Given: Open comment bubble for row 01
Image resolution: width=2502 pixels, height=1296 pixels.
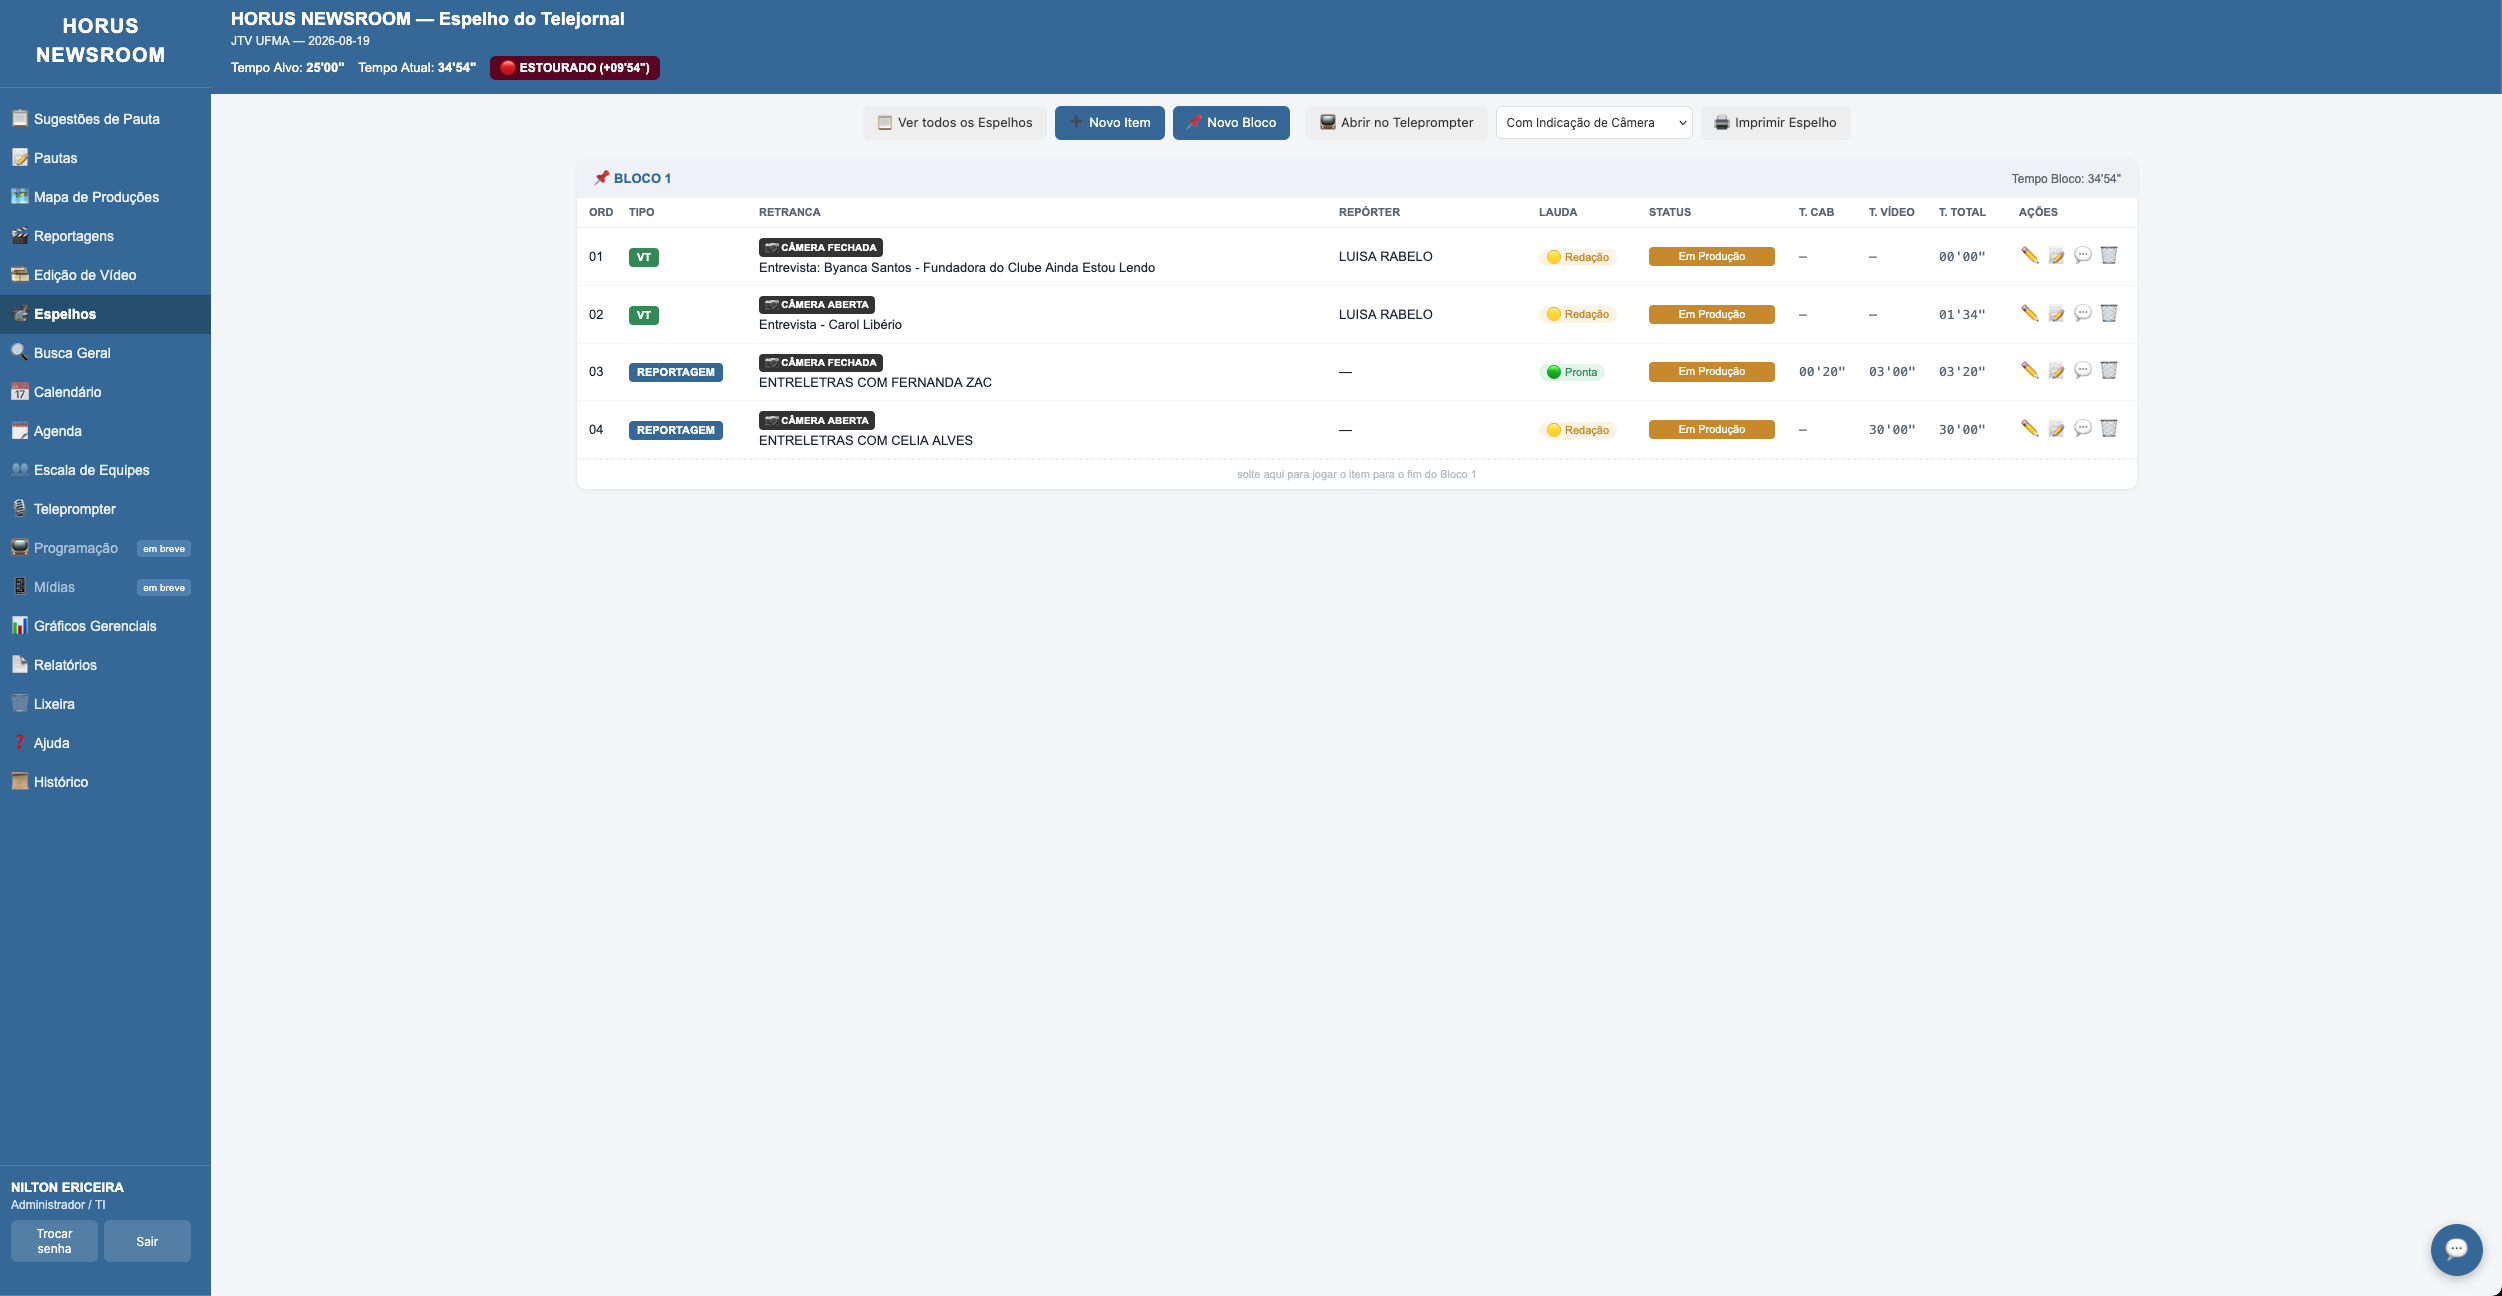Looking at the screenshot, I should tap(2082, 256).
